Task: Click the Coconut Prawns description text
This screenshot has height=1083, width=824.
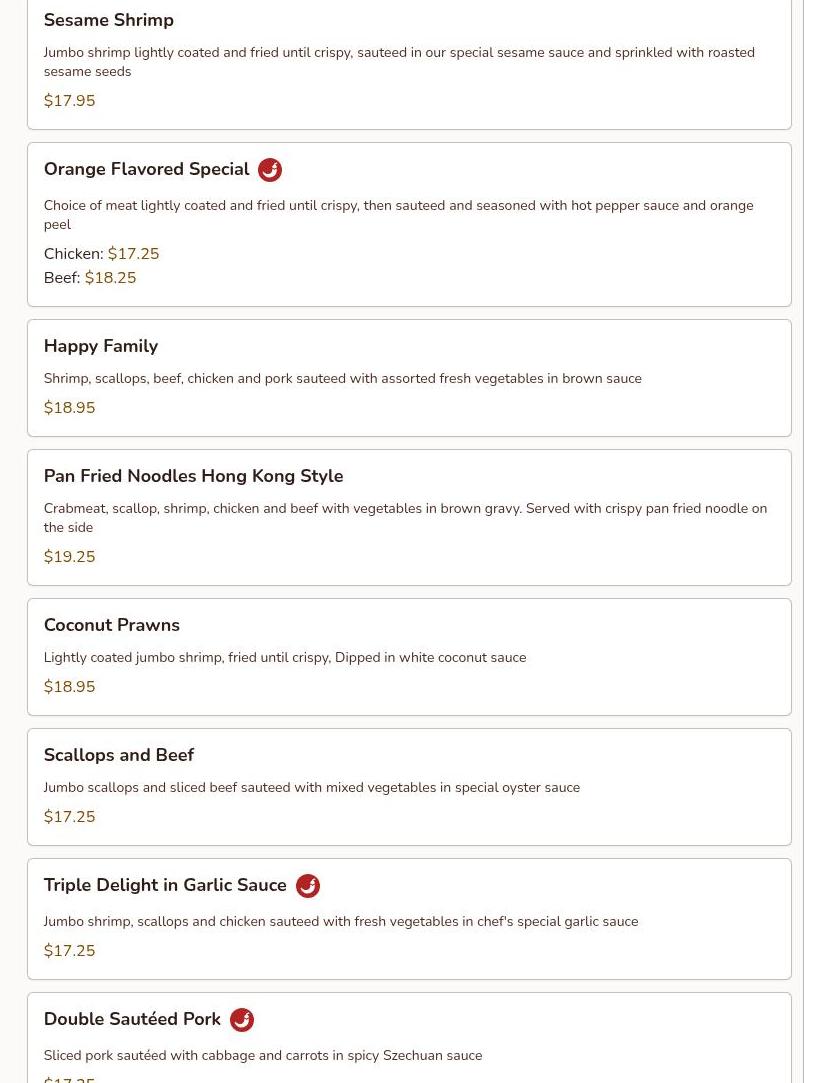Action: [285, 658]
